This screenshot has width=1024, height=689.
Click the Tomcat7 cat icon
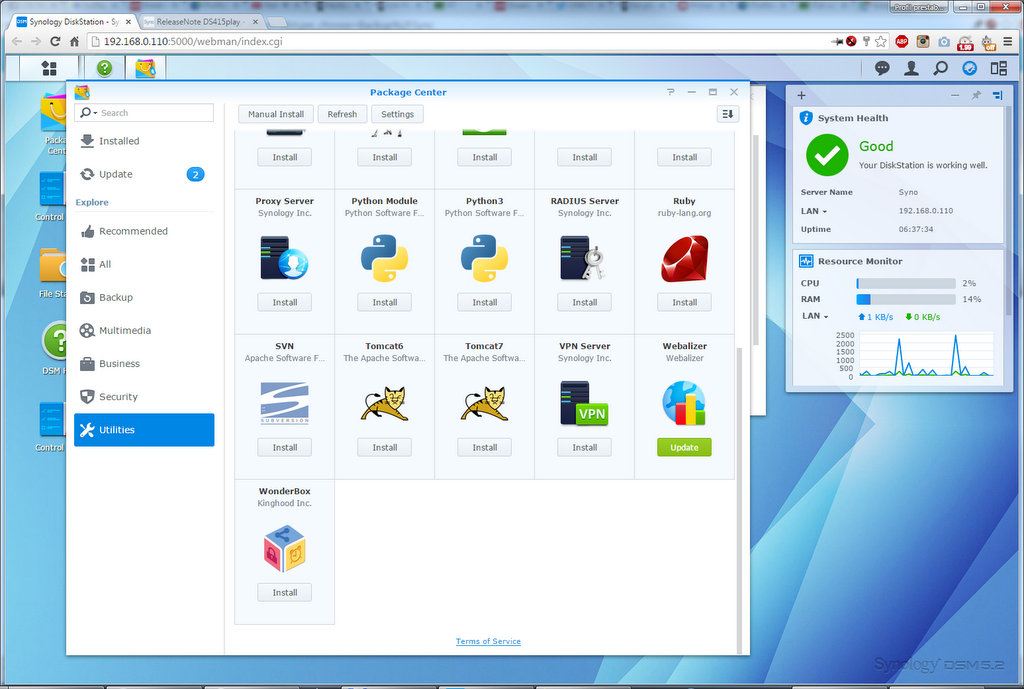coord(485,404)
